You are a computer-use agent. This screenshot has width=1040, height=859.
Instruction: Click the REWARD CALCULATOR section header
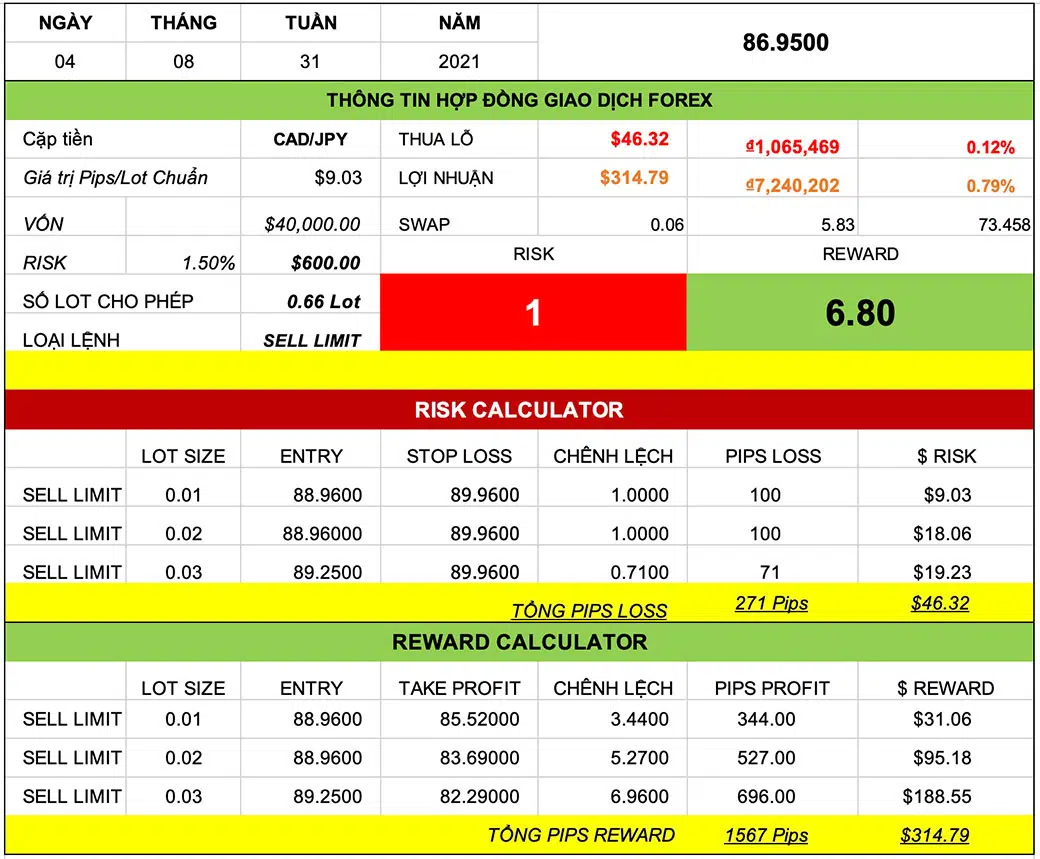[520, 642]
